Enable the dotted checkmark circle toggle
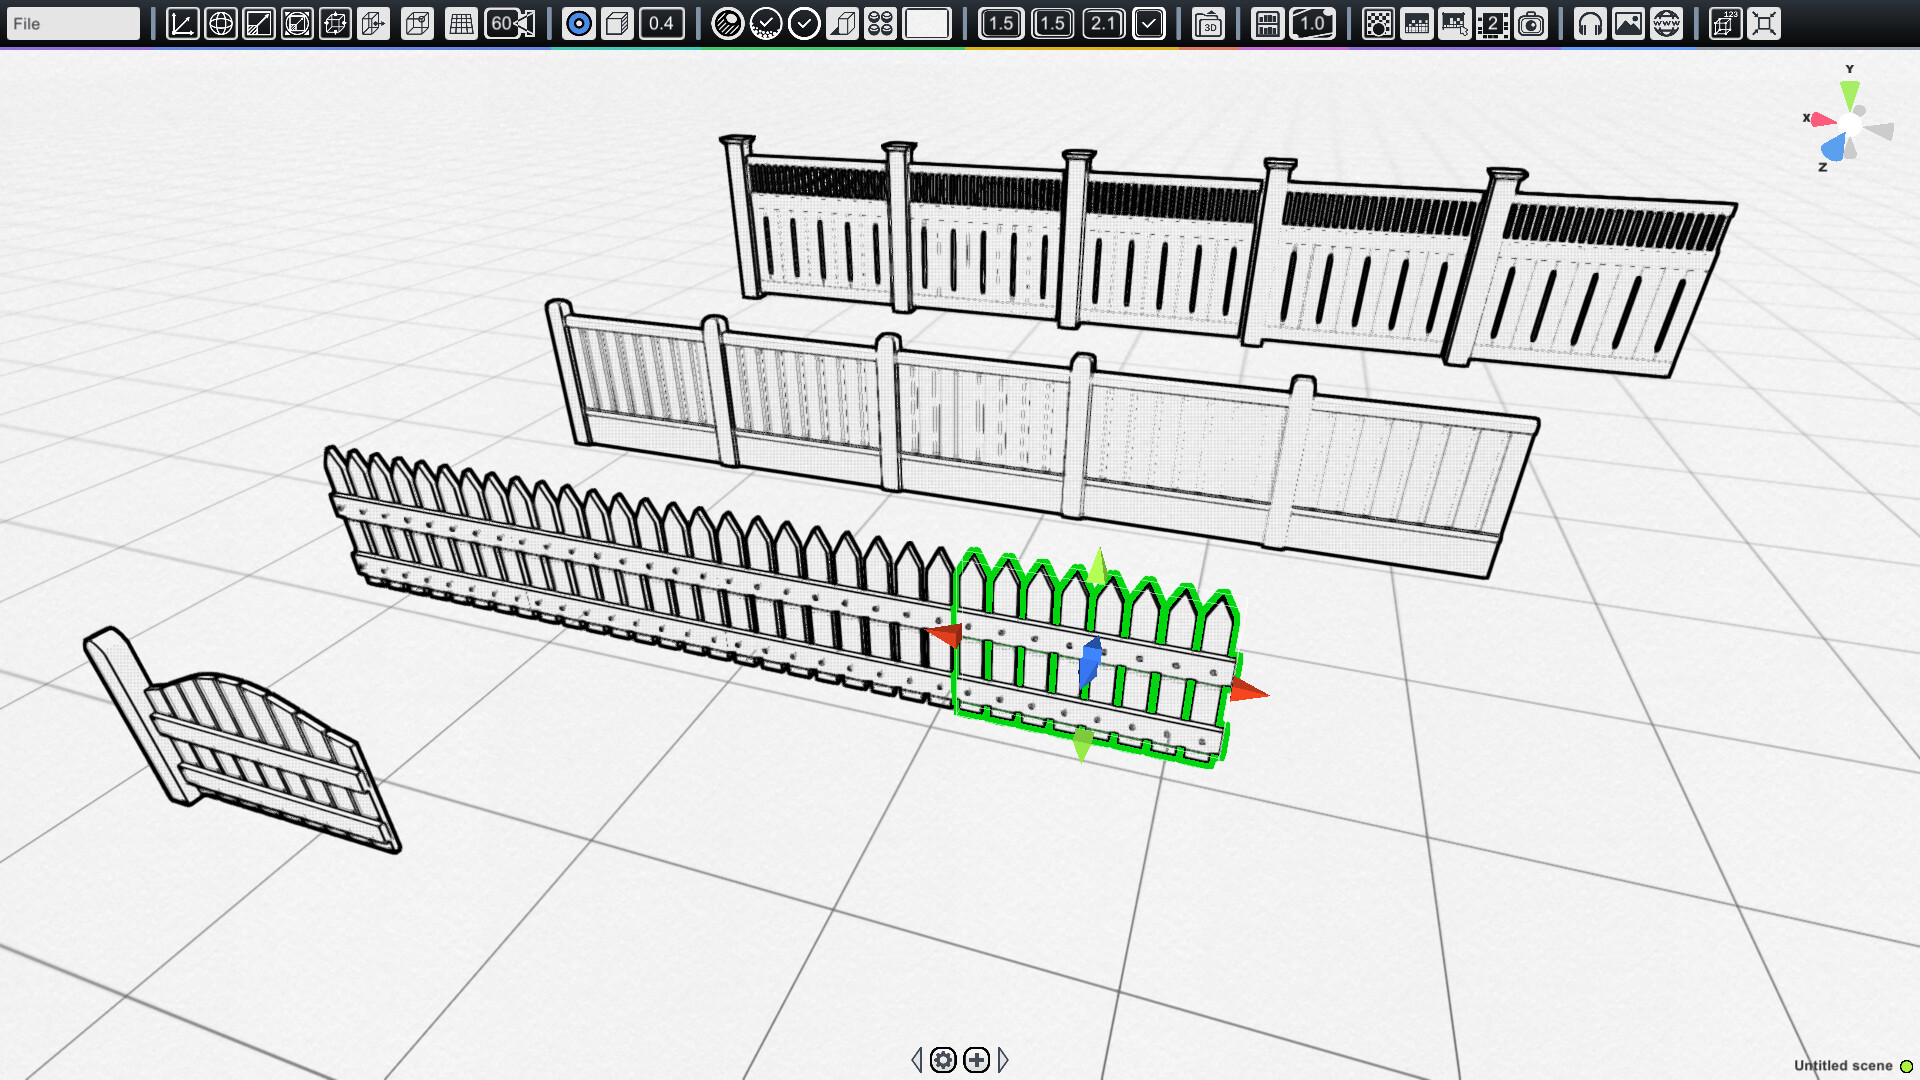This screenshot has width=1920, height=1080. pos(766,23)
